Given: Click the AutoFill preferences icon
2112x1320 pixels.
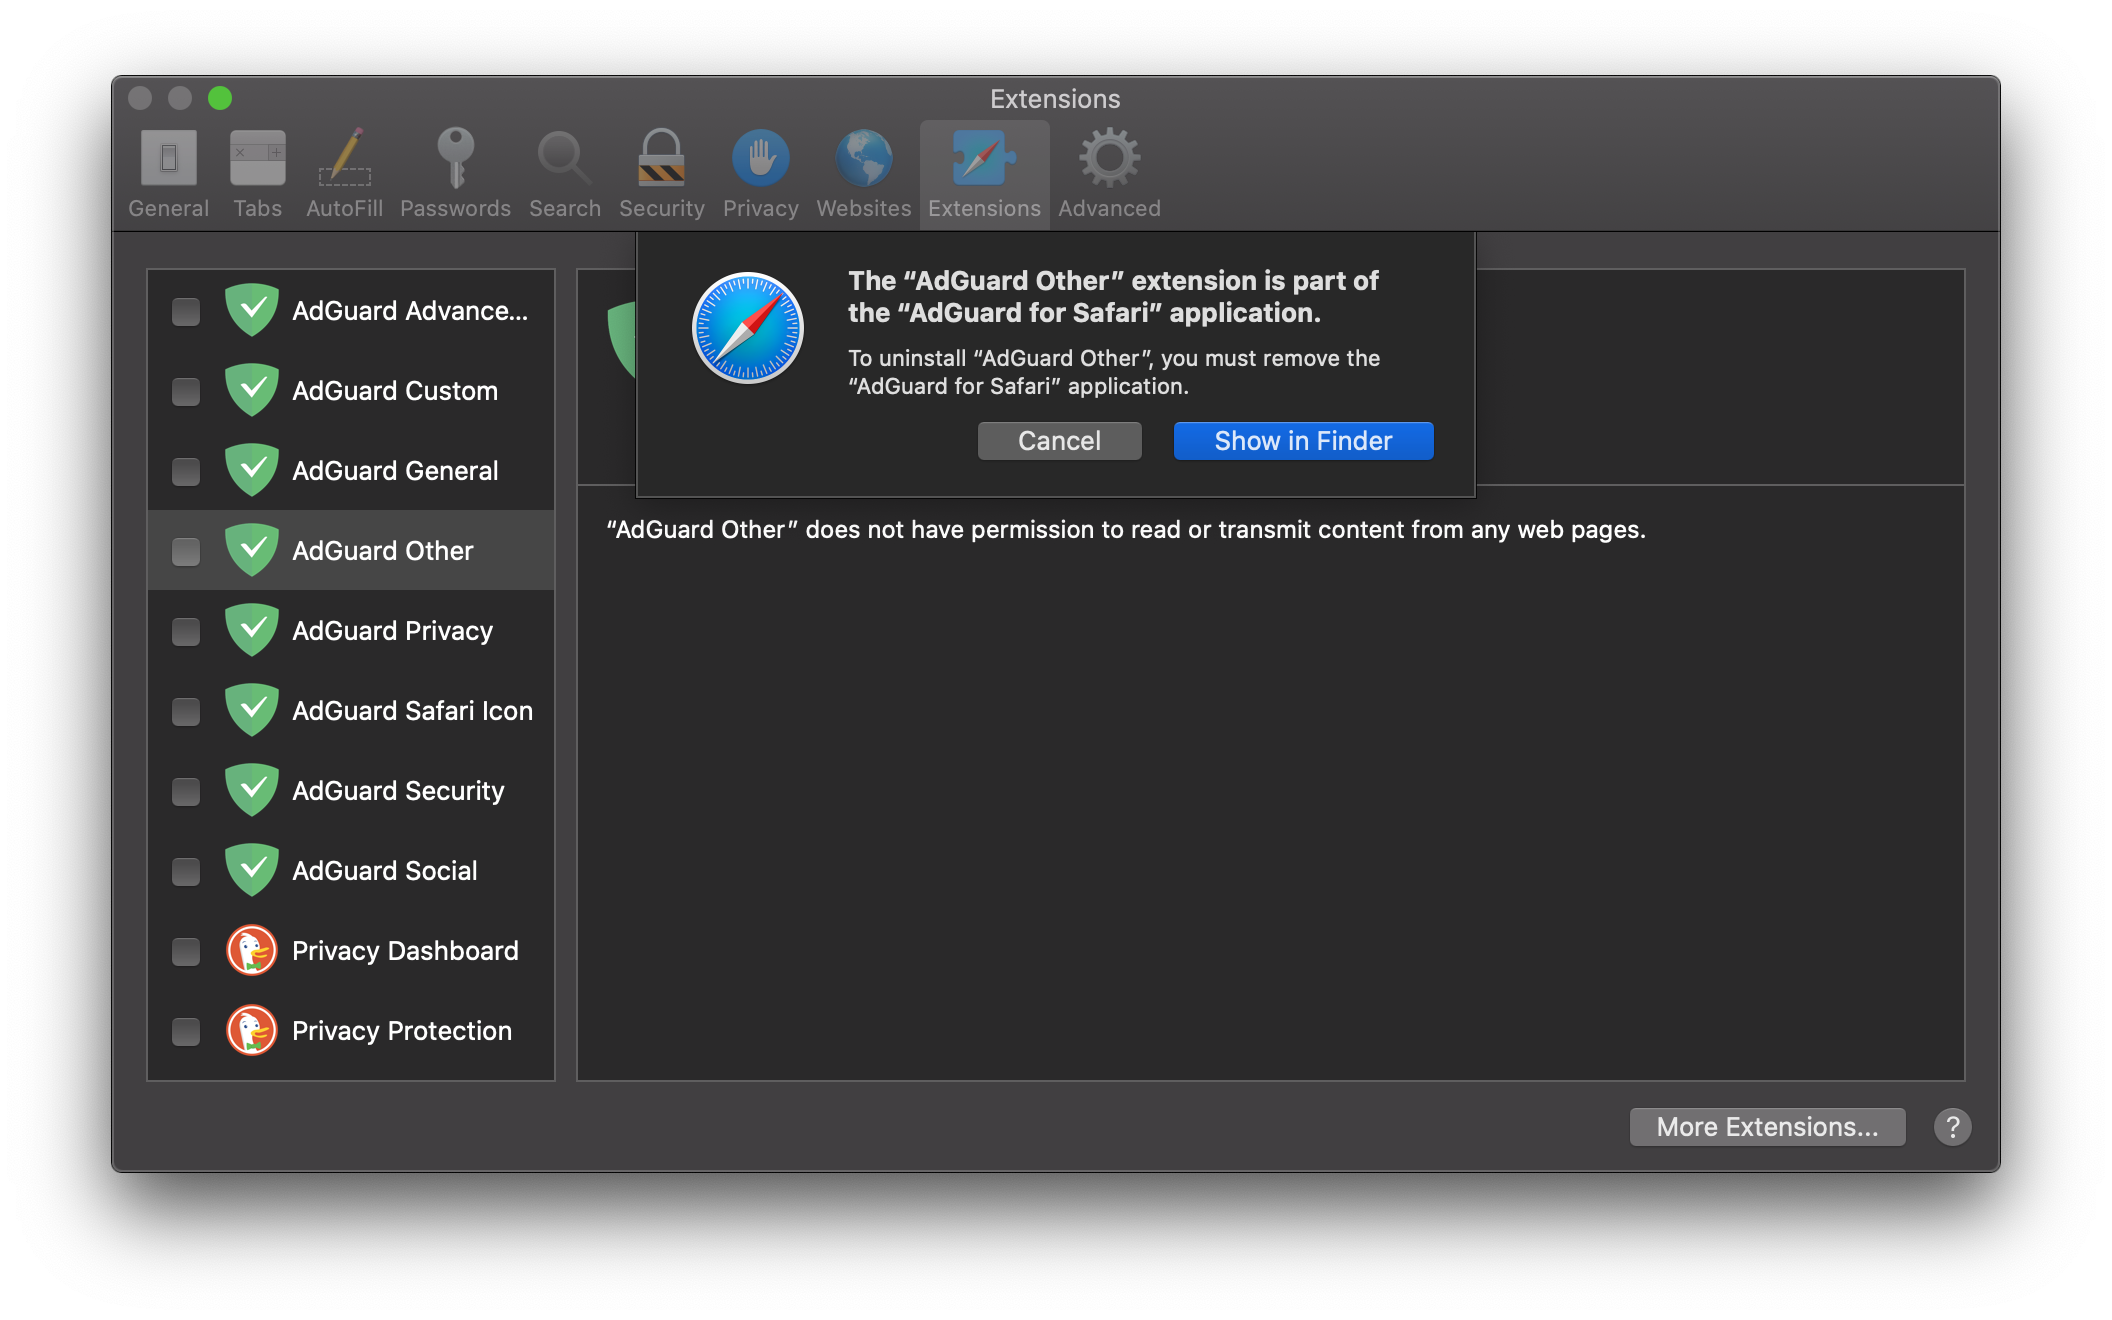Looking at the screenshot, I should click(x=344, y=170).
